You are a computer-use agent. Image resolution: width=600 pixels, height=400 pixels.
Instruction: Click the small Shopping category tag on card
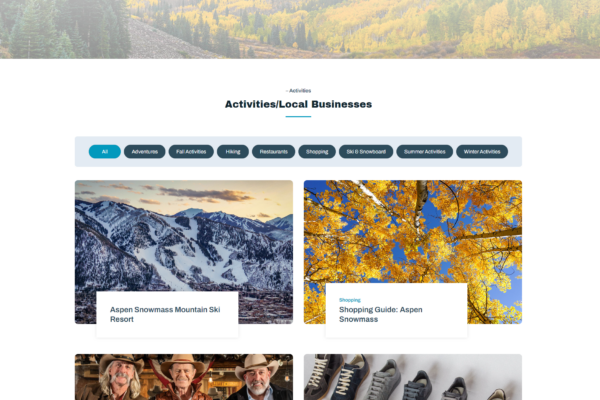(x=350, y=300)
